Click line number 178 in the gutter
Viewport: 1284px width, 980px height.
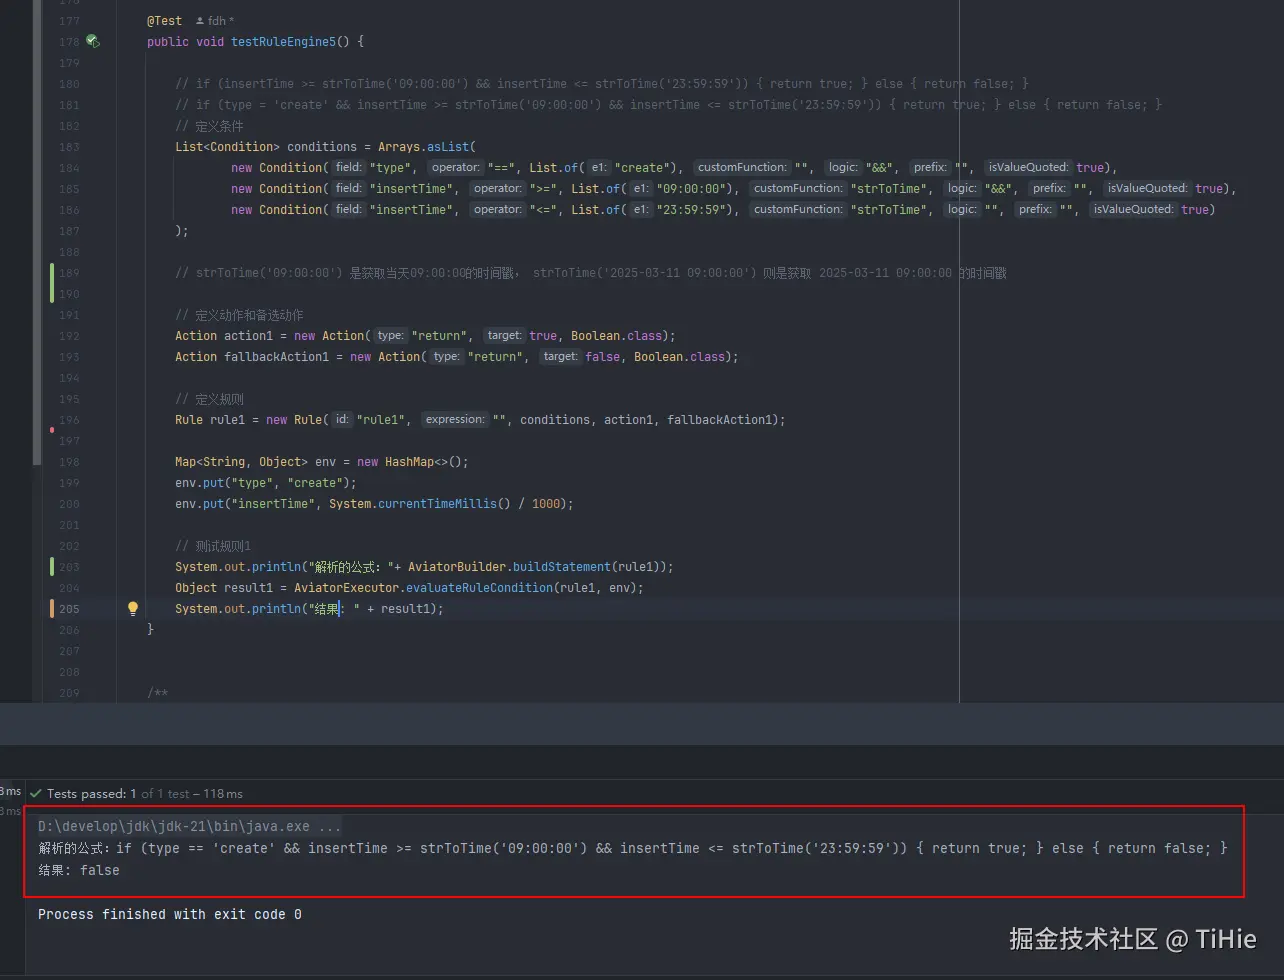pos(69,41)
